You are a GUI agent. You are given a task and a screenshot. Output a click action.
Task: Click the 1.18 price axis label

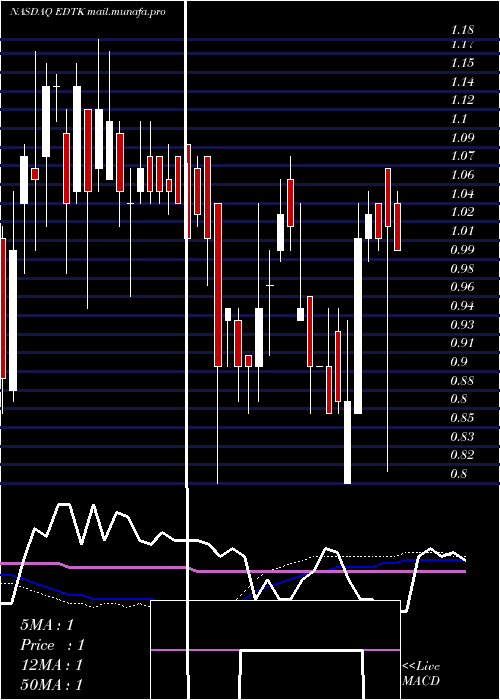pos(462,30)
